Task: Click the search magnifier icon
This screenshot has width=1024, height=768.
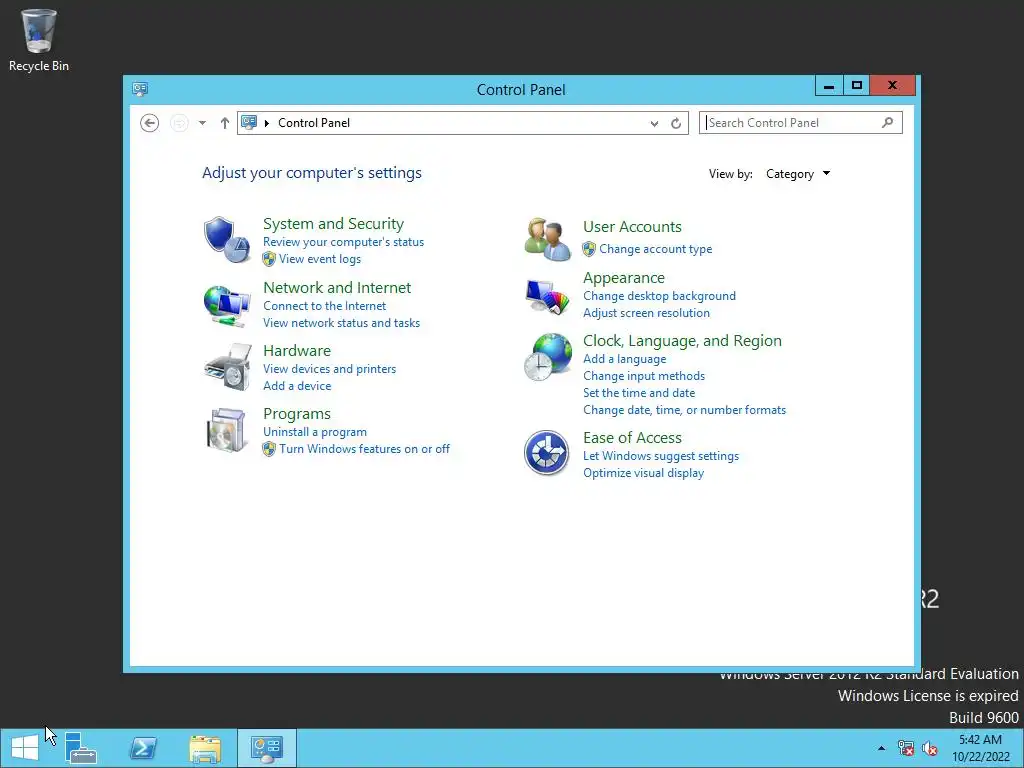Action: [887, 122]
